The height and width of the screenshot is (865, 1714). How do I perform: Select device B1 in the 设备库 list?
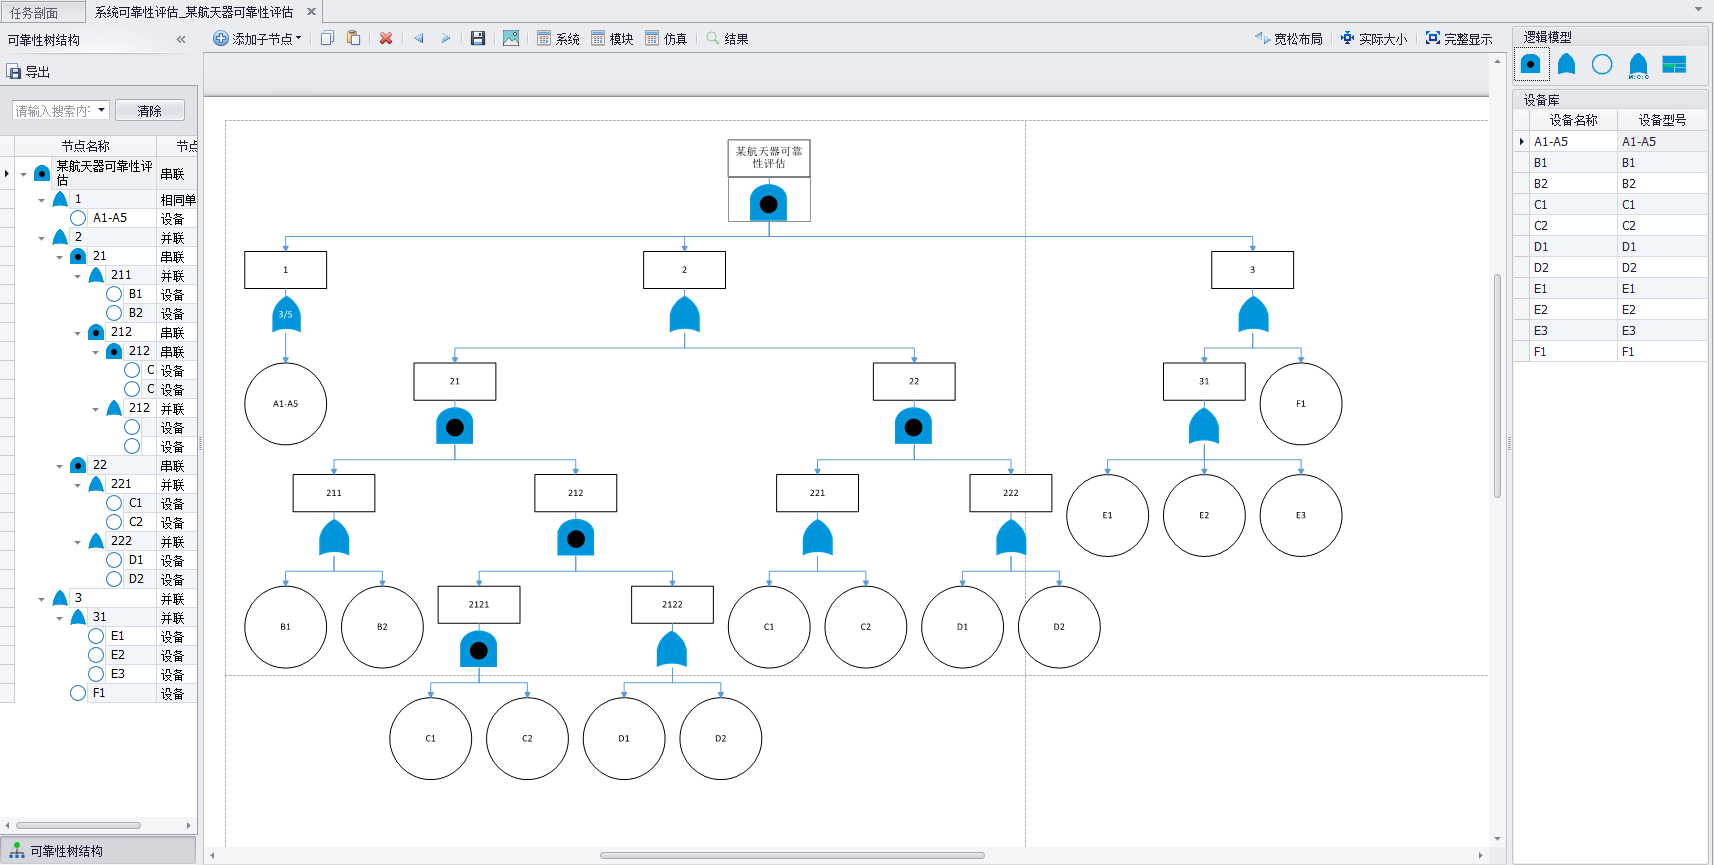(x=1610, y=162)
